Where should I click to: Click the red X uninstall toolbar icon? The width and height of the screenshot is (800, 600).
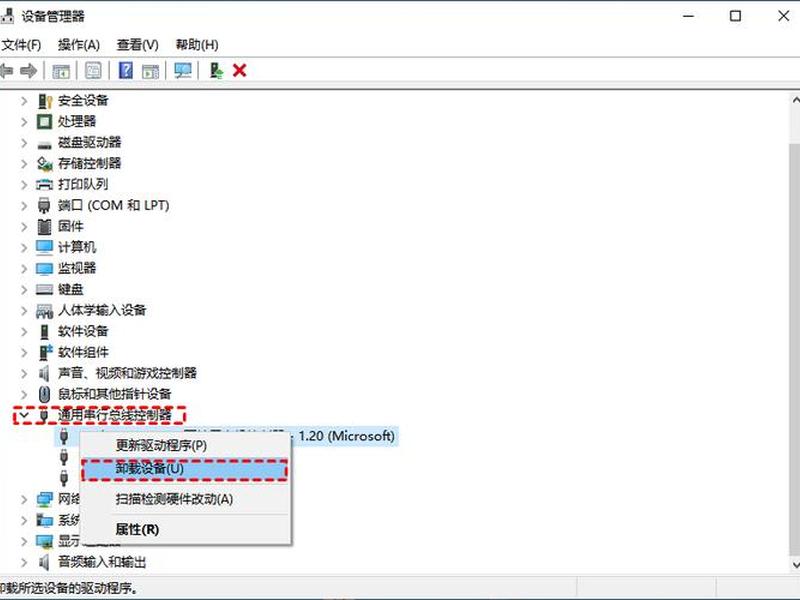239,70
